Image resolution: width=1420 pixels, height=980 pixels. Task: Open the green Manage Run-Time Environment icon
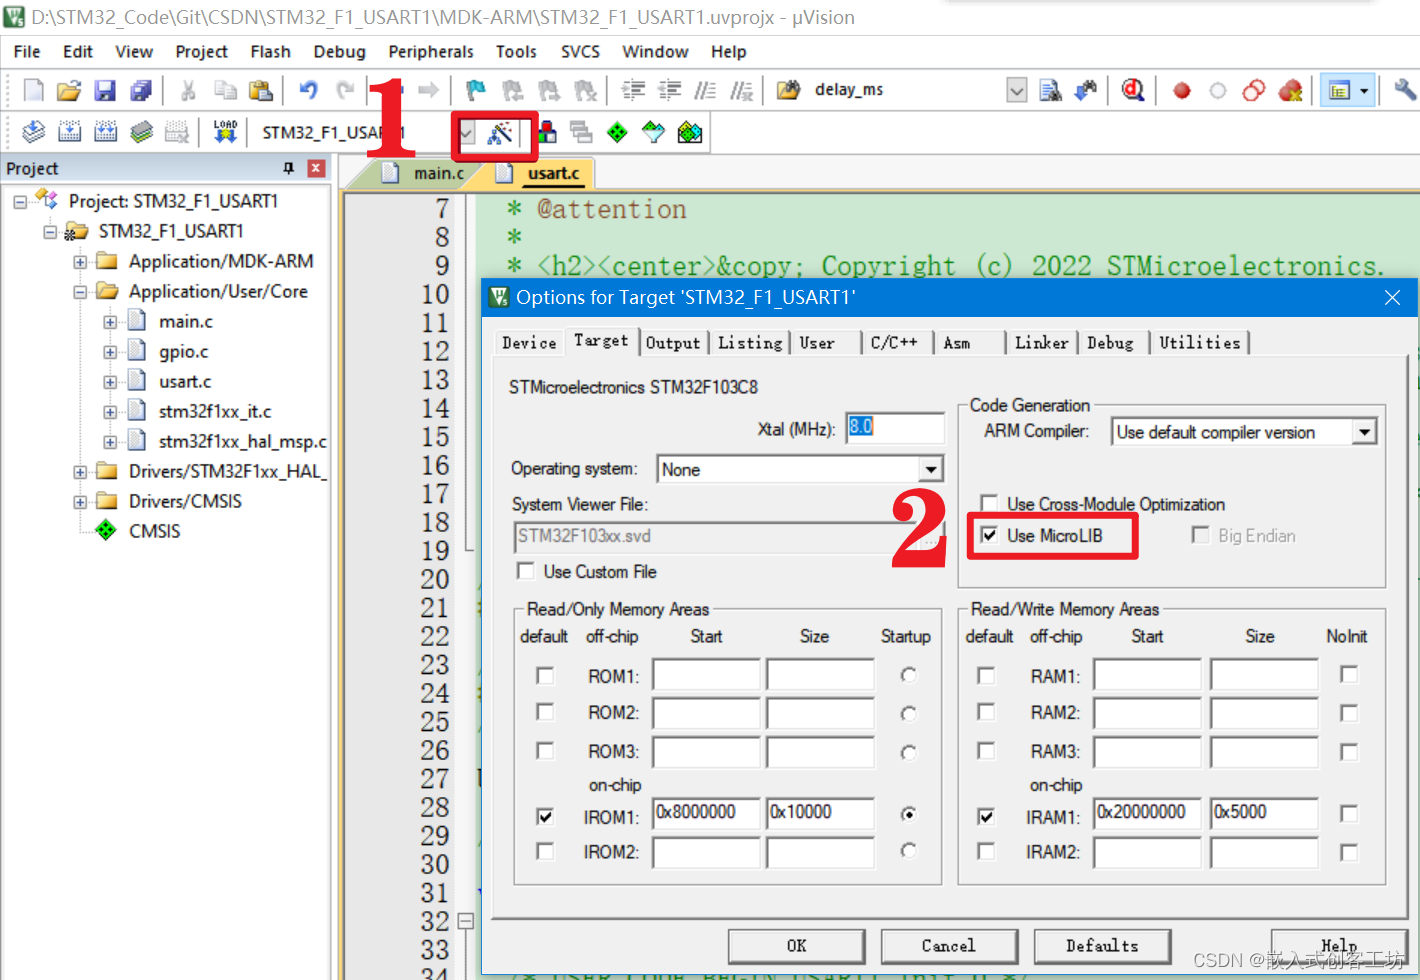pyautogui.click(x=617, y=132)
